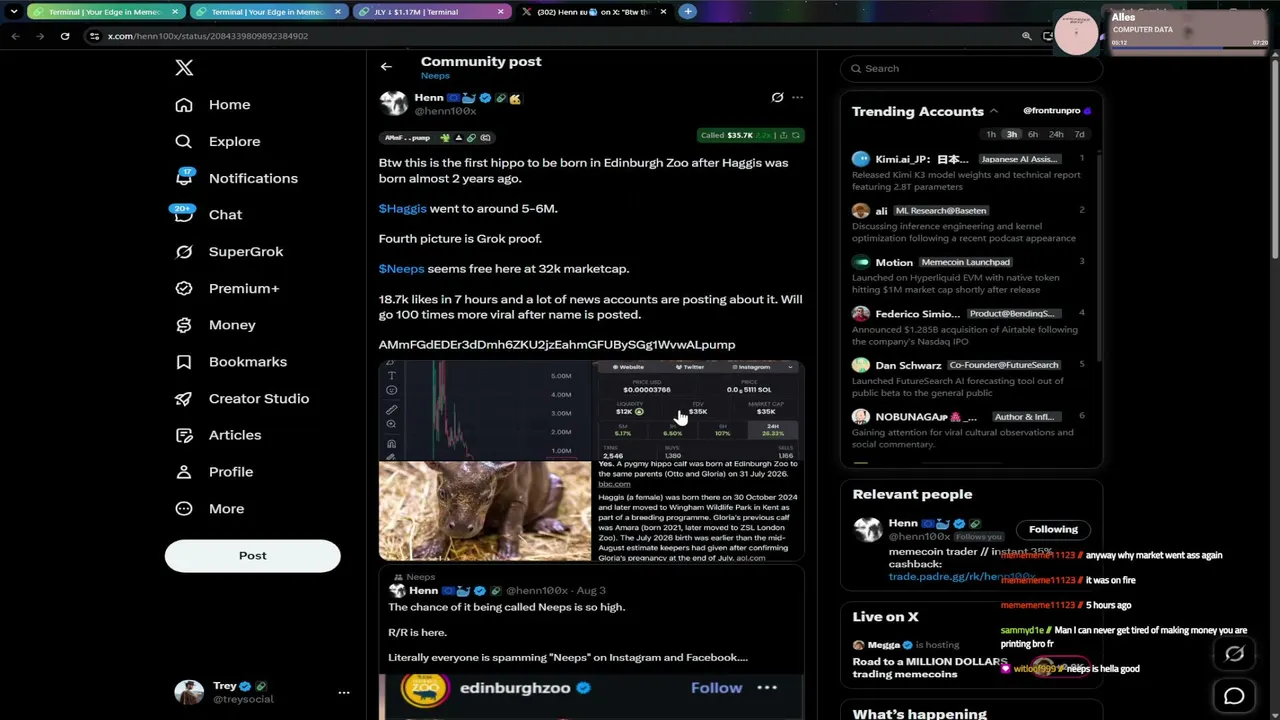This screenshot has height=720, width=1280.
Task: Open the Neeps community link under title
Action: (x=435, y=76)
